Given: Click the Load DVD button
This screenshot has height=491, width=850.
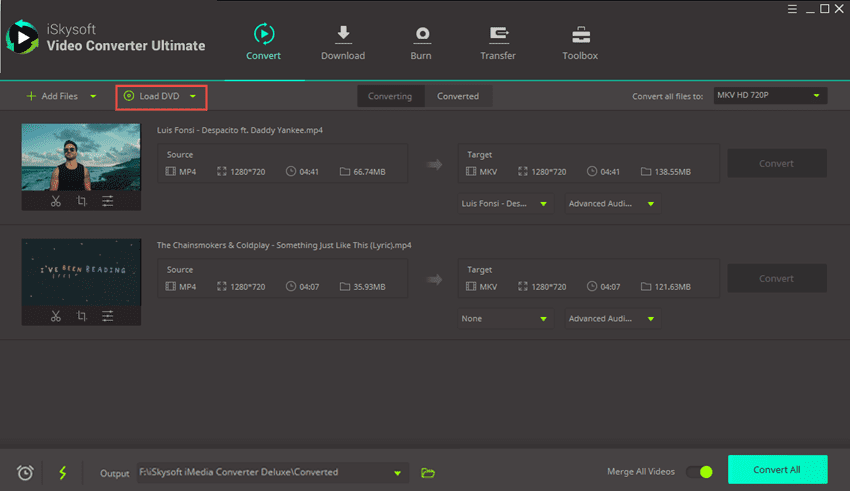Looking at the screenshot, I should click(x=160, y=97).
